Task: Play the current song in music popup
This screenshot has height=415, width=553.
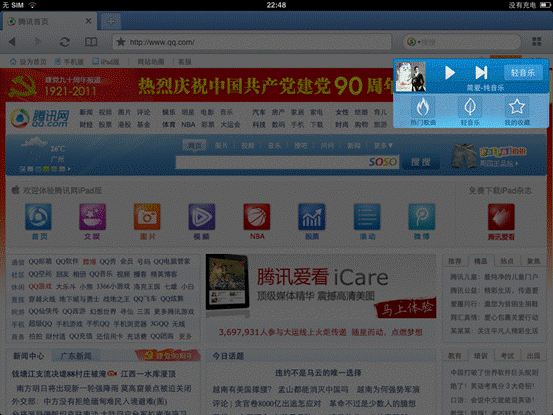Action: click(x=450, y=73)
